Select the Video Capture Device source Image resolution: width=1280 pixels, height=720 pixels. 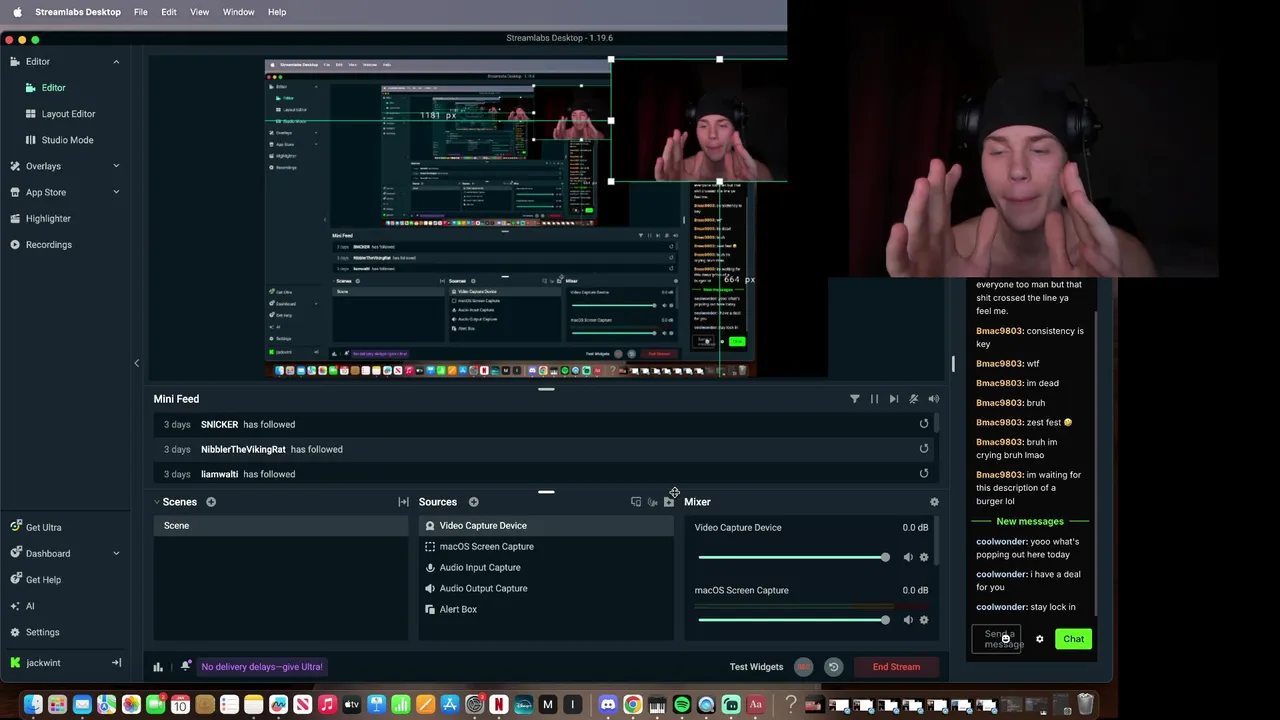[546, 526]
